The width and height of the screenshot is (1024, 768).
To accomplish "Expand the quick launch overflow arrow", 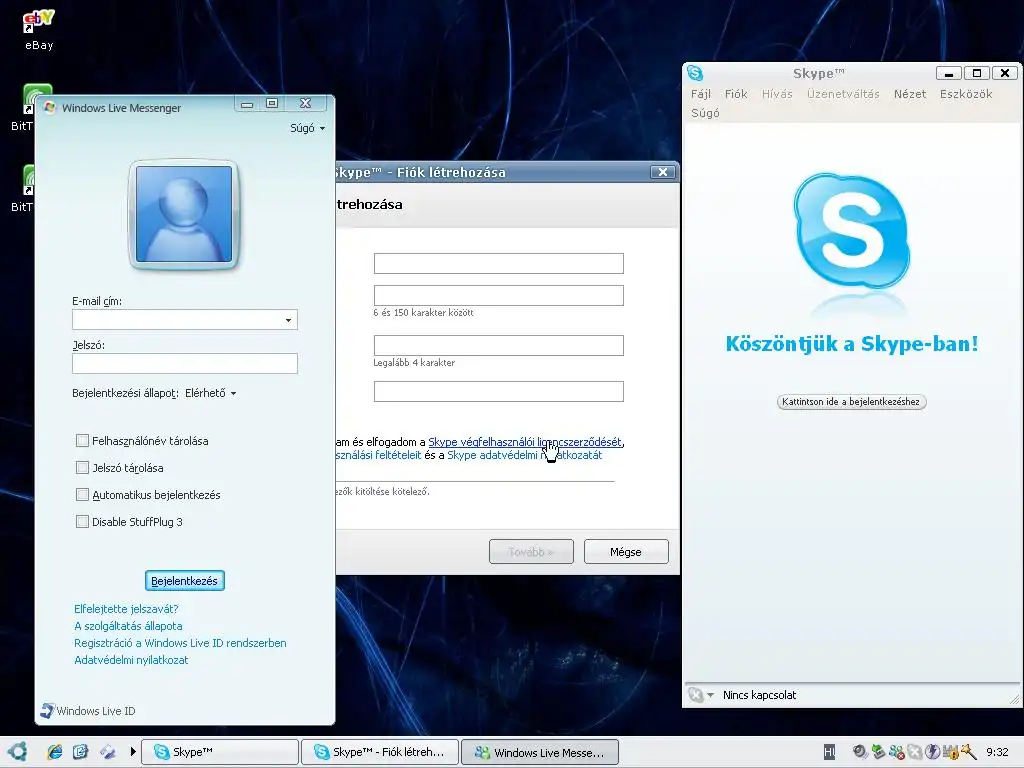I will point(133,752).
